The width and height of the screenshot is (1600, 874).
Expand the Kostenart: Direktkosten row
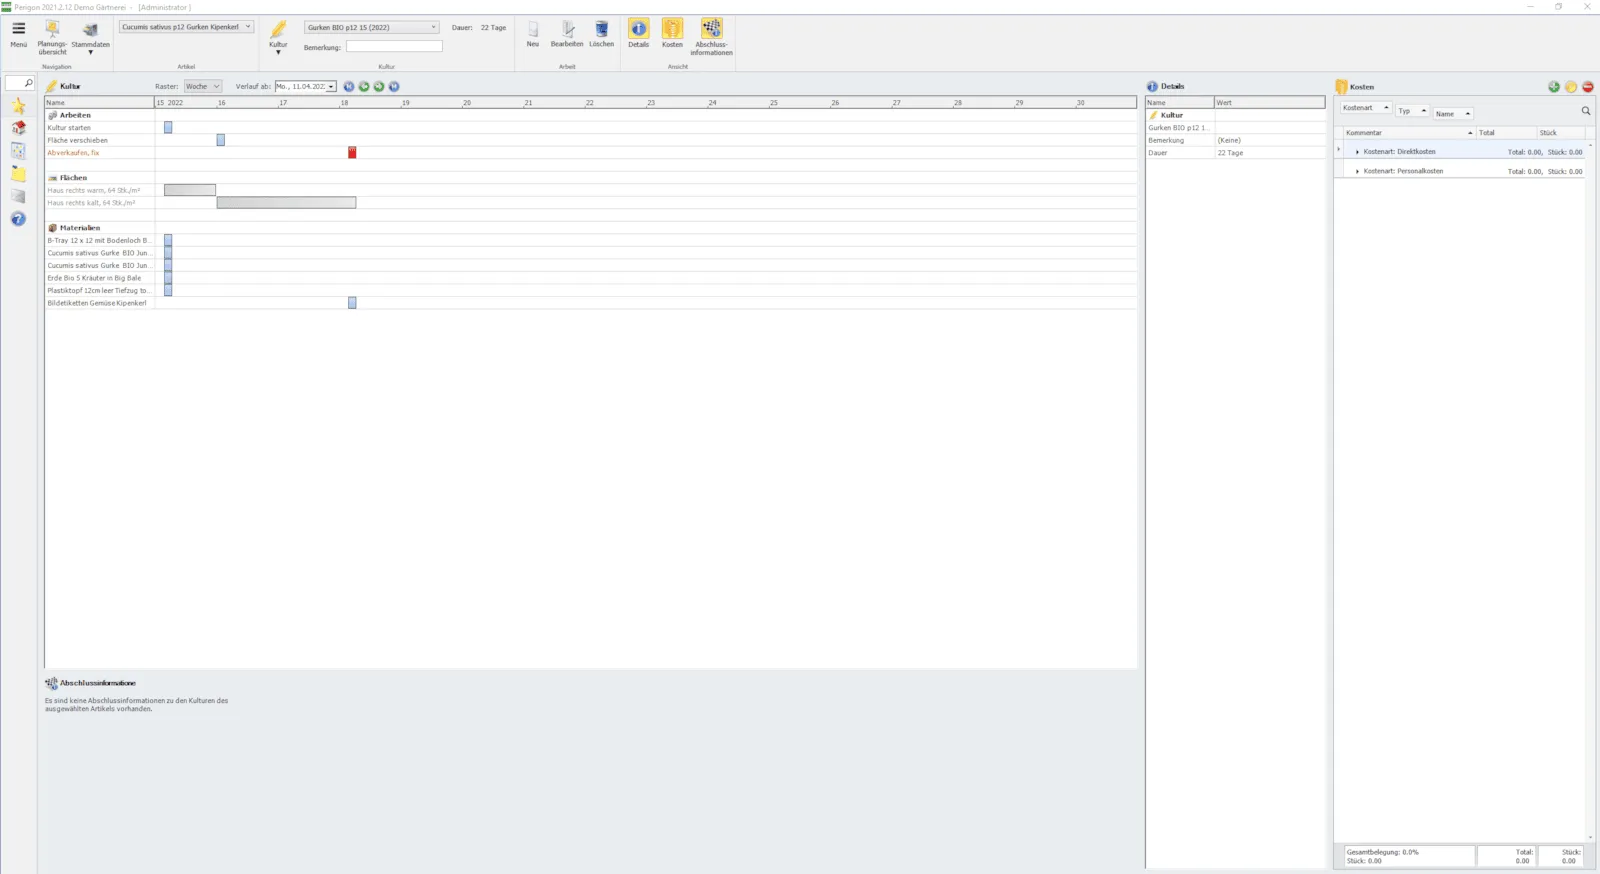[x=1357, y=152]
